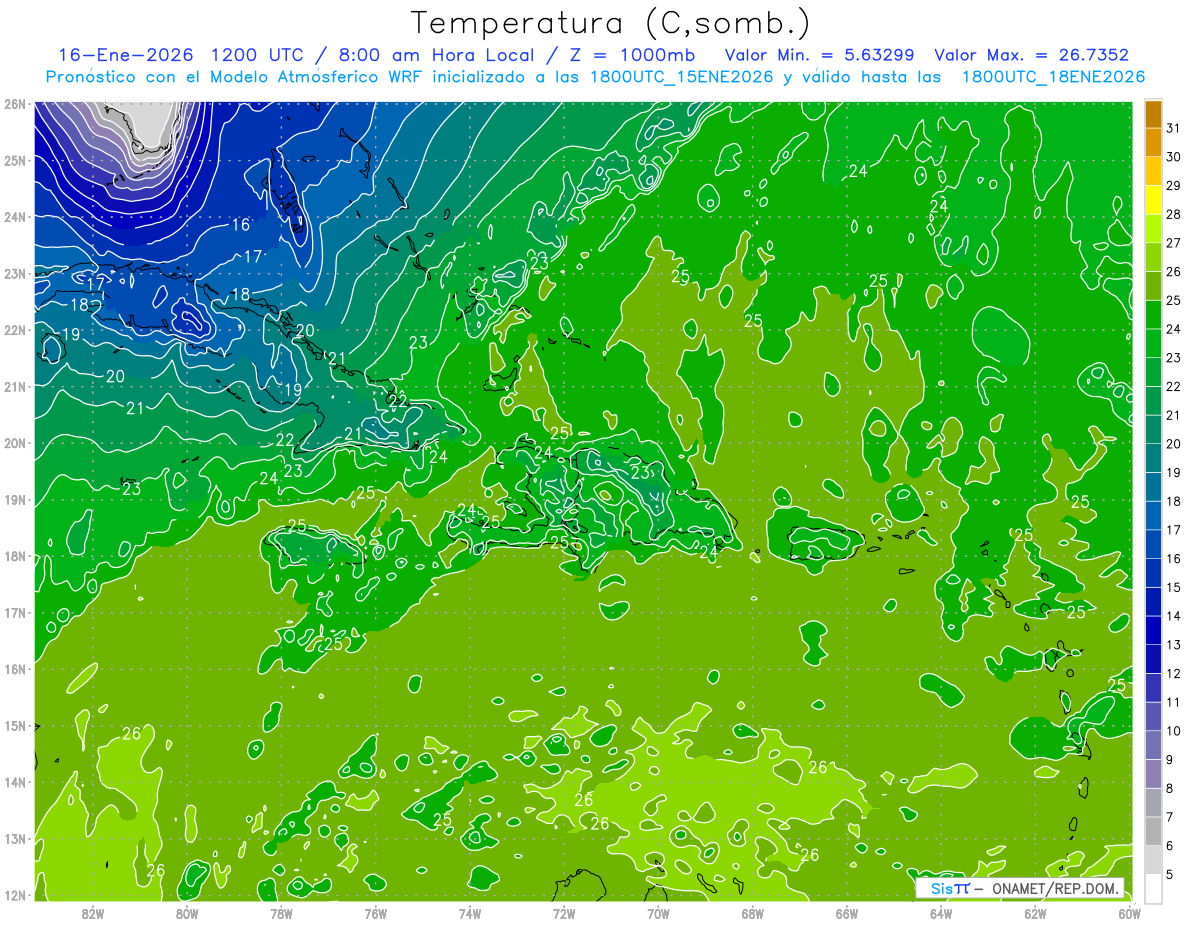
Task: Click the "10" label on the color scale
Action: 1173,731
